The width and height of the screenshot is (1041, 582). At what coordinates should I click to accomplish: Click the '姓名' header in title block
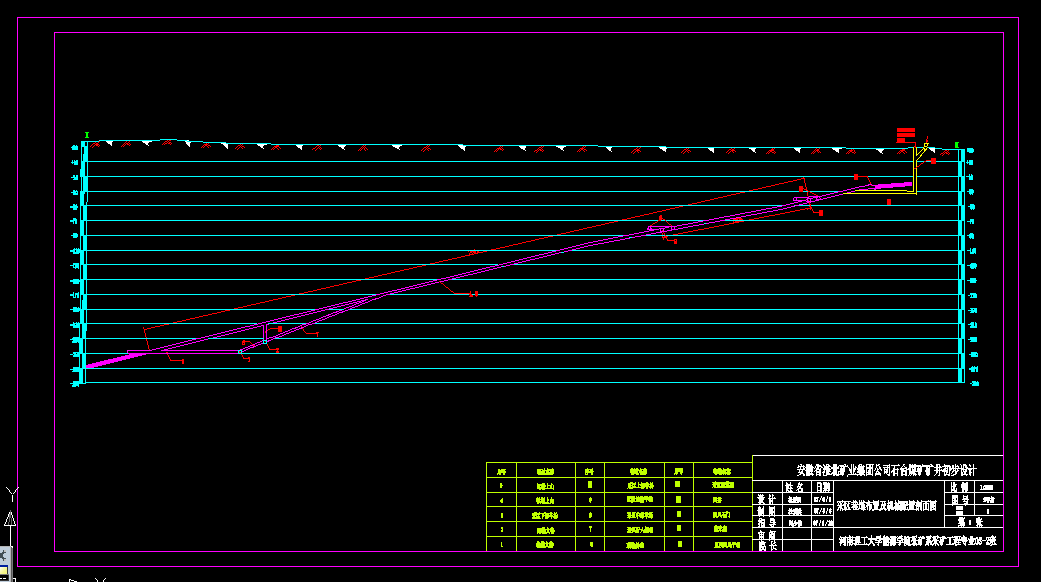pos(794,488)
